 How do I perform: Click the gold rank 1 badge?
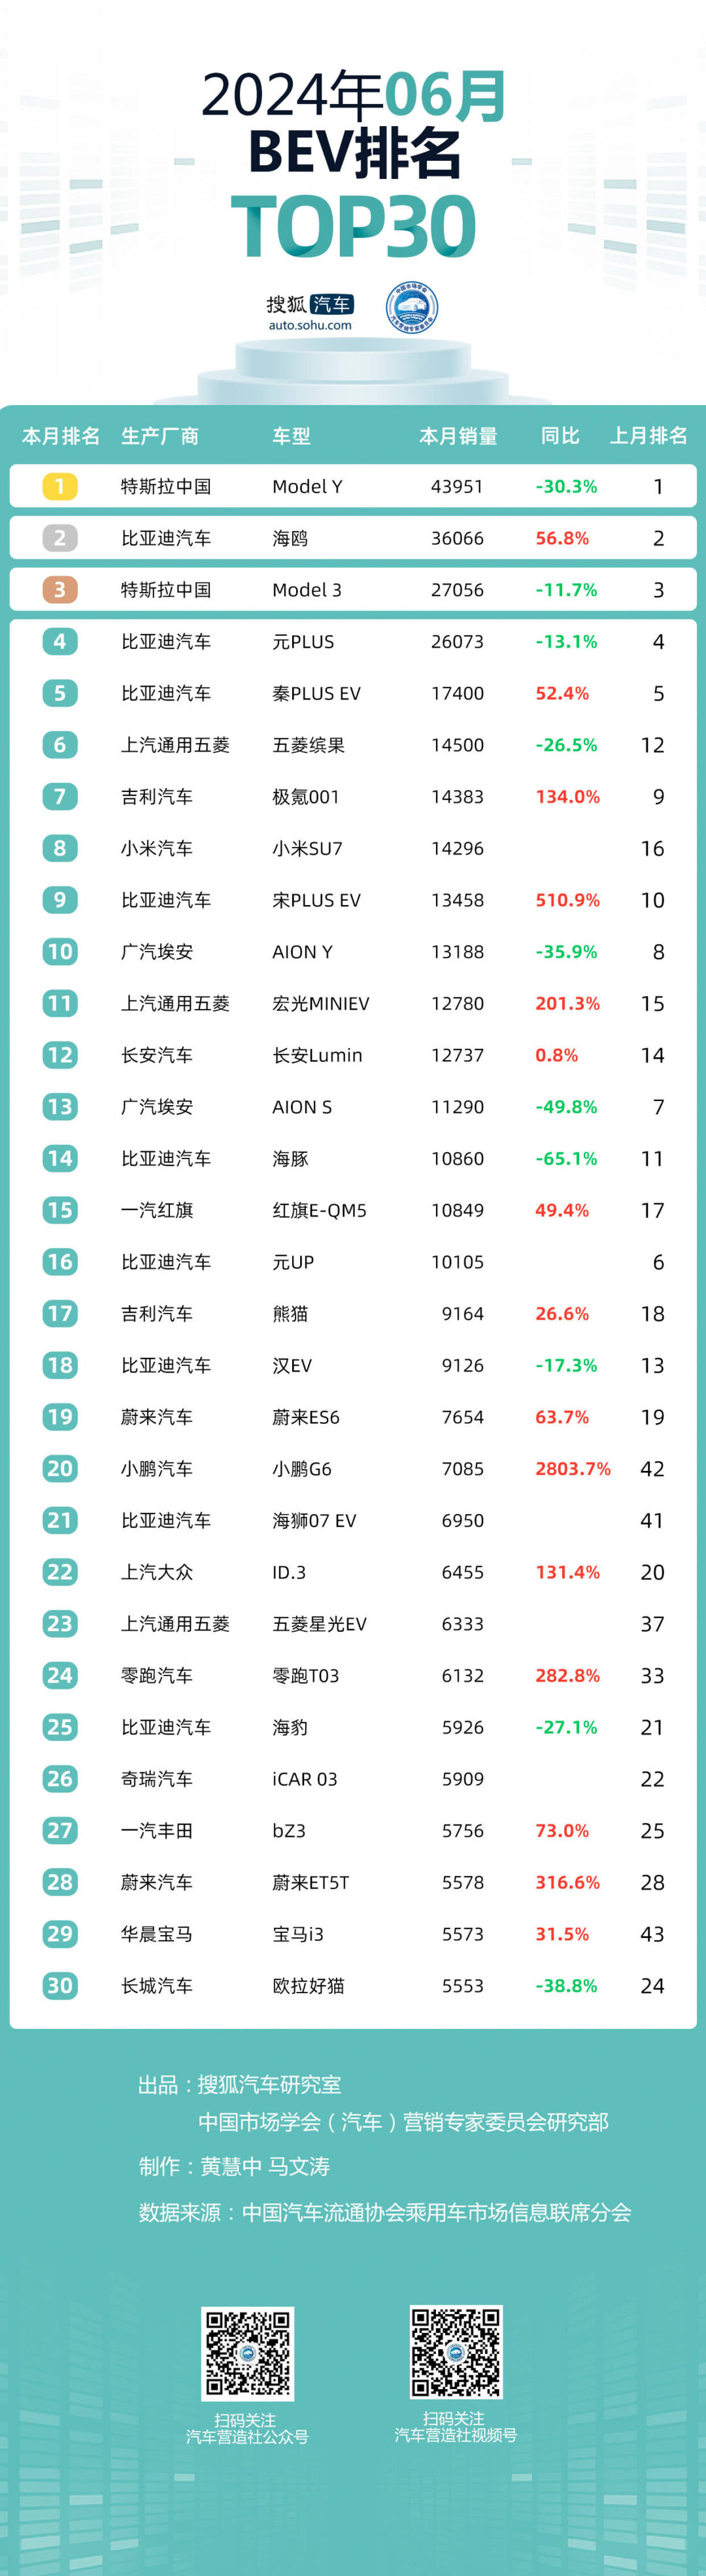coord(60,486)
